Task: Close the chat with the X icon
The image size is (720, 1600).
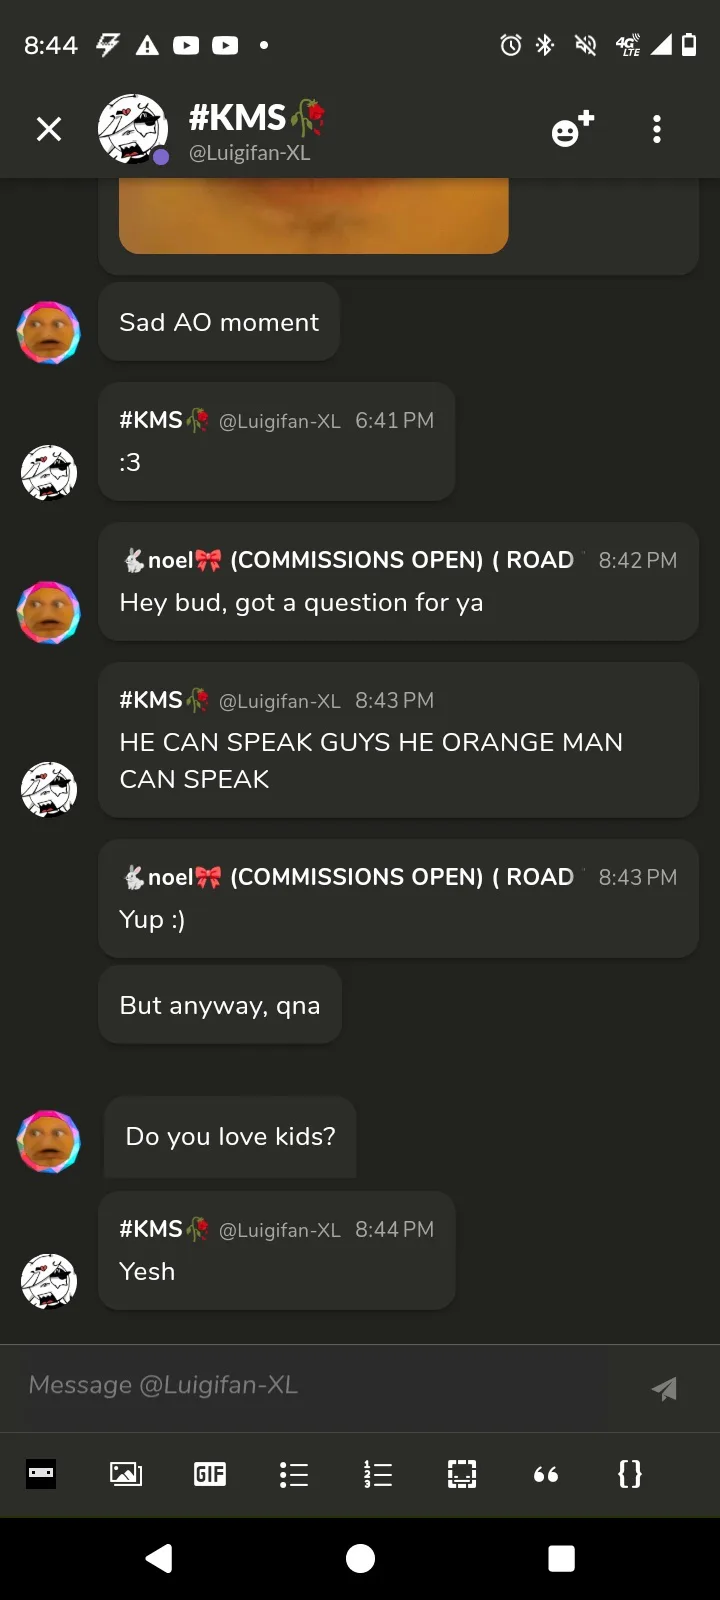Action: 49,129
